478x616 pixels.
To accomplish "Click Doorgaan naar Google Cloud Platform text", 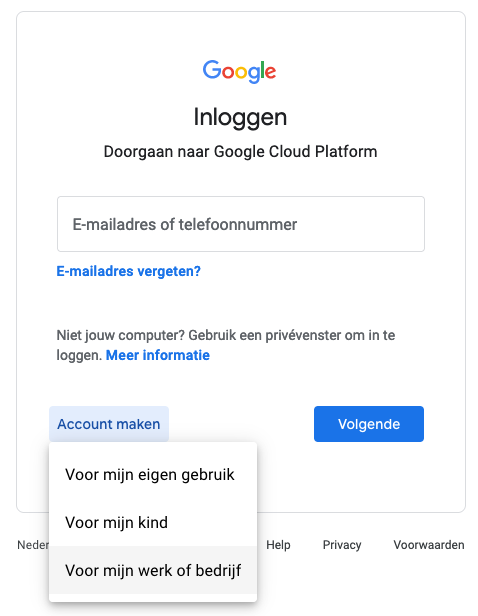I will point(240,152).
